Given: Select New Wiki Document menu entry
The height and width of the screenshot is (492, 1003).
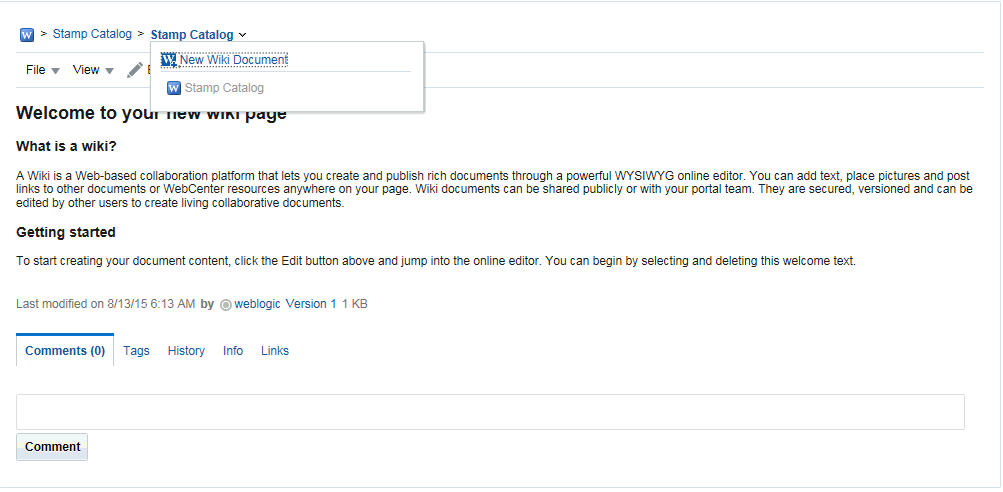Looking at the screenshot, I should click(233, 60).
